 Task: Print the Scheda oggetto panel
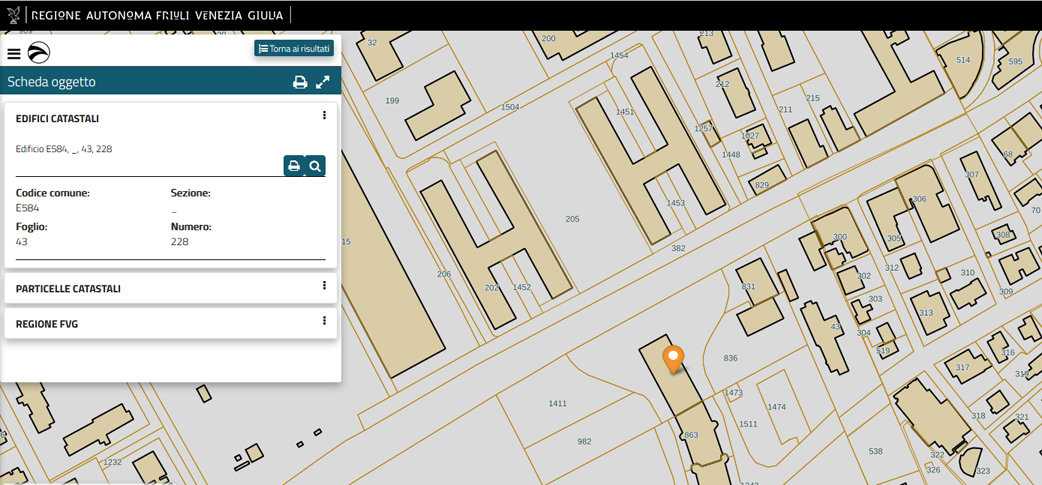click(x=299, y=82)
